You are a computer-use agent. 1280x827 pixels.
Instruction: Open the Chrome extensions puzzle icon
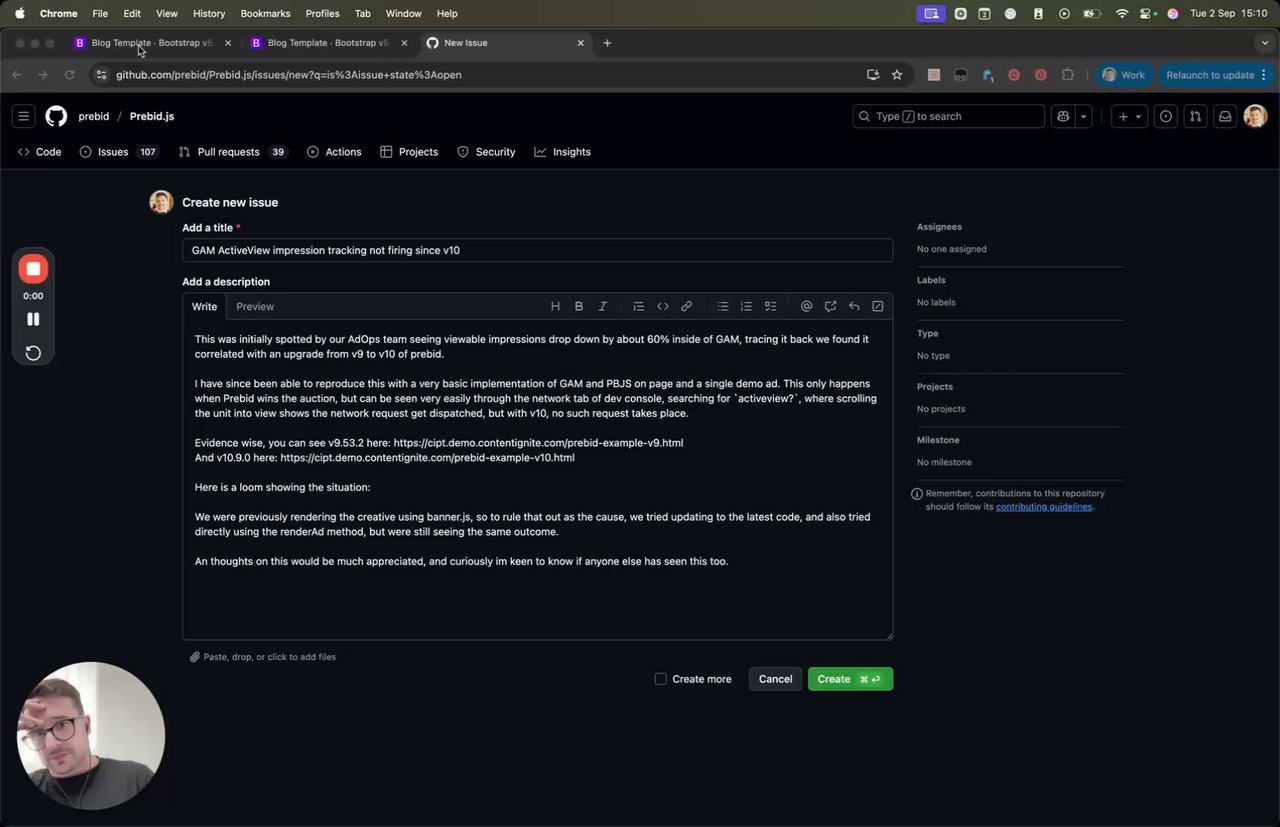click(1068, 75)
